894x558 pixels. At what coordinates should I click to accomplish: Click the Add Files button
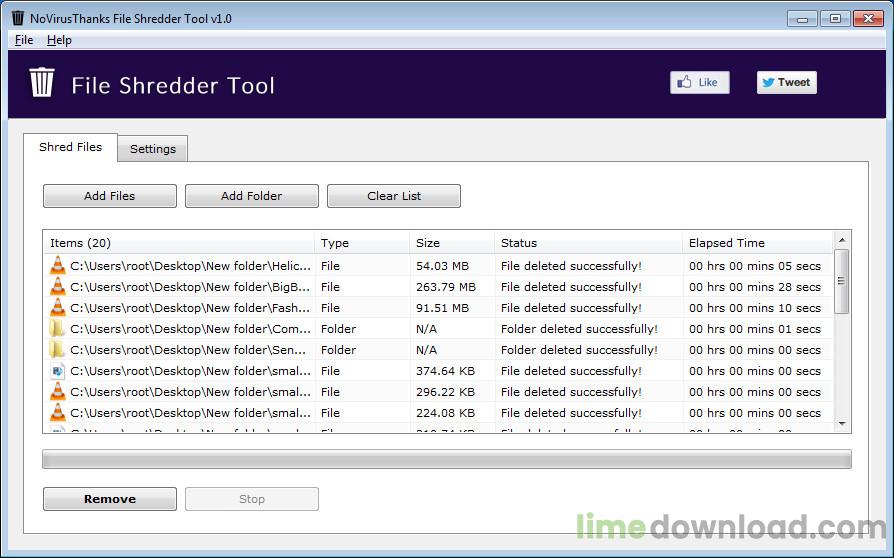pyautogui.click(x=109, y=196)
